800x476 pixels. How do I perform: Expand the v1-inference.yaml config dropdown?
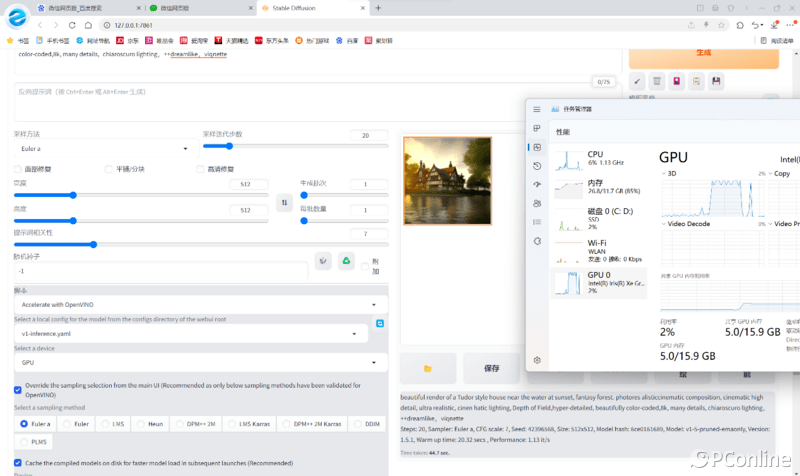(191, 334)
